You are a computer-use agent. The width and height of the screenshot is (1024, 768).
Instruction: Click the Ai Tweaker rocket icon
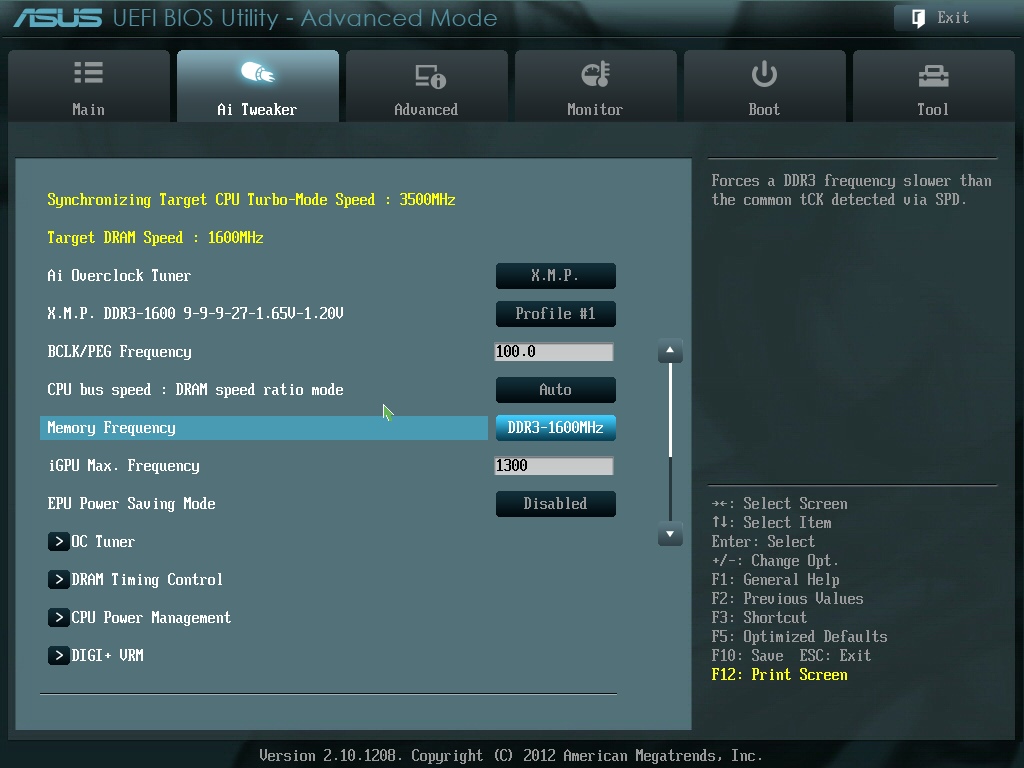click(x=257, y=72)
